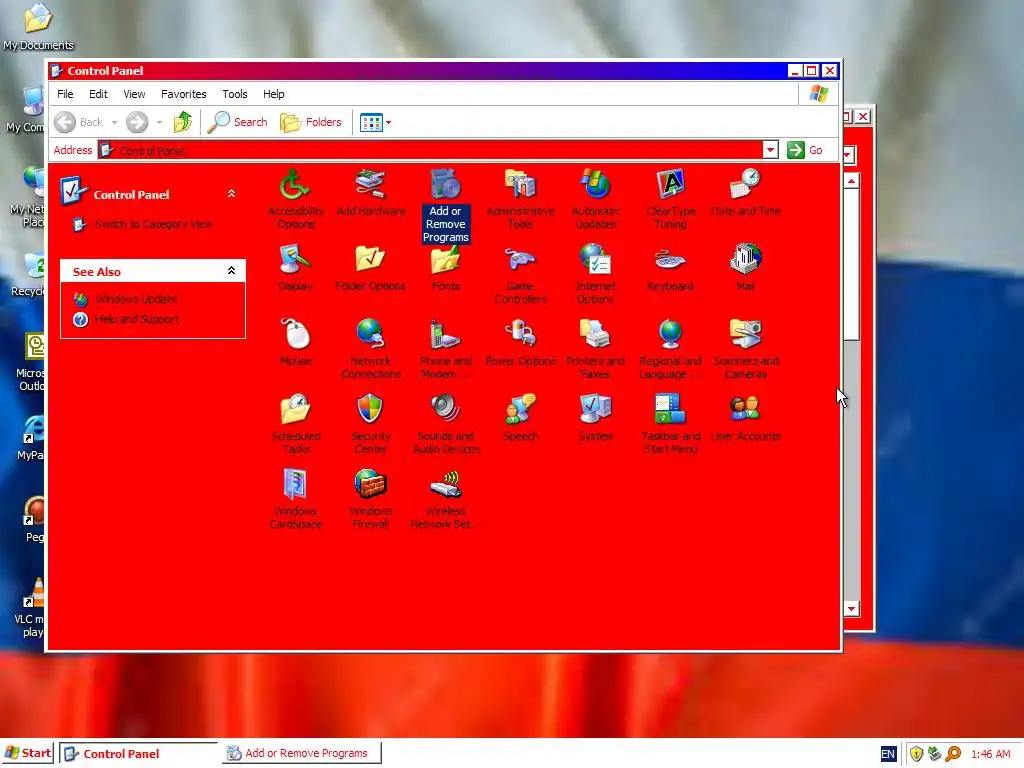The width and height of the screenshot is (1024, 768).
Task: Click the security shield tray icon
Action: click(x=916, y=754)
